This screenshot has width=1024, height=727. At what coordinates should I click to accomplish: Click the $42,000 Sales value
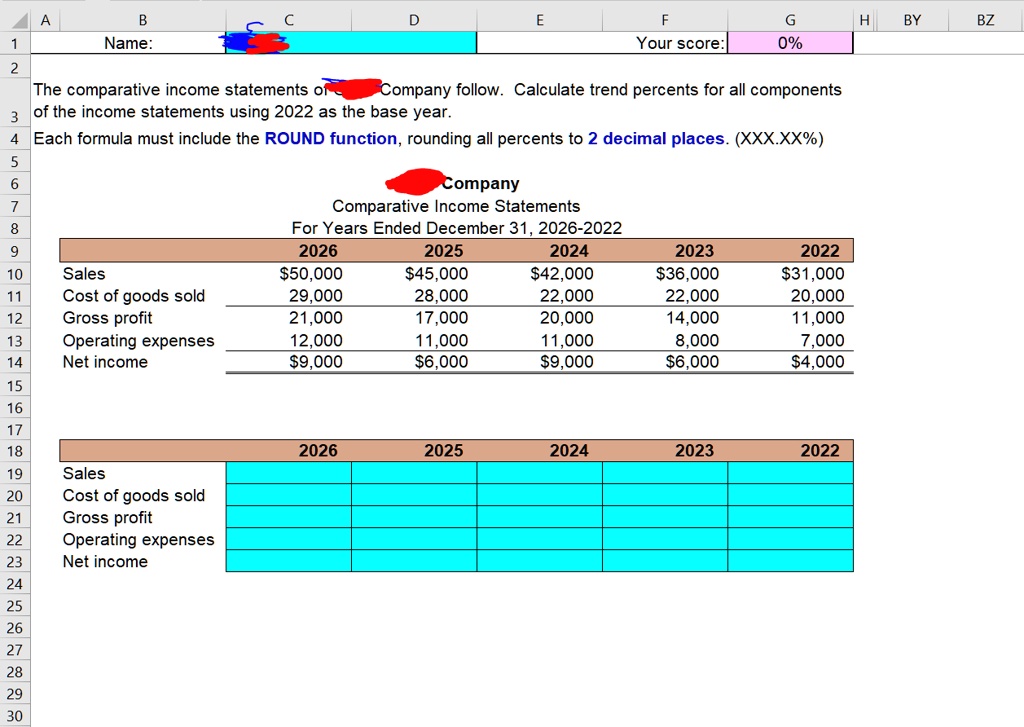[562, 274]
